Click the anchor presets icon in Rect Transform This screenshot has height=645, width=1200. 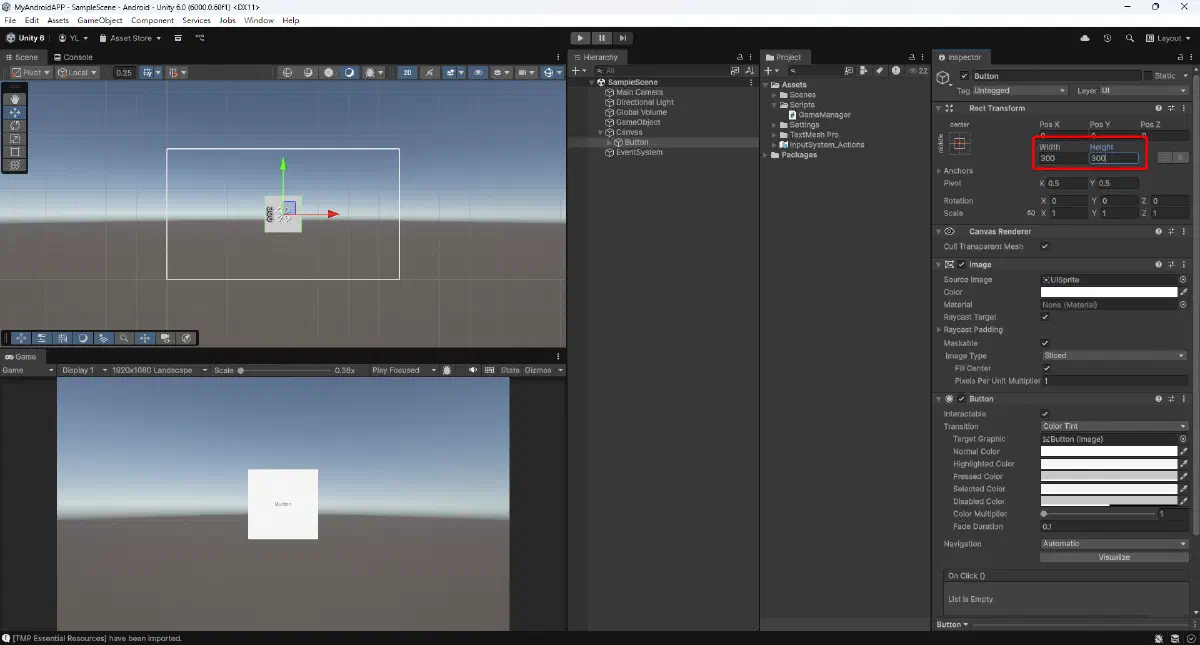pyautogui.click(x=960, y=144)
